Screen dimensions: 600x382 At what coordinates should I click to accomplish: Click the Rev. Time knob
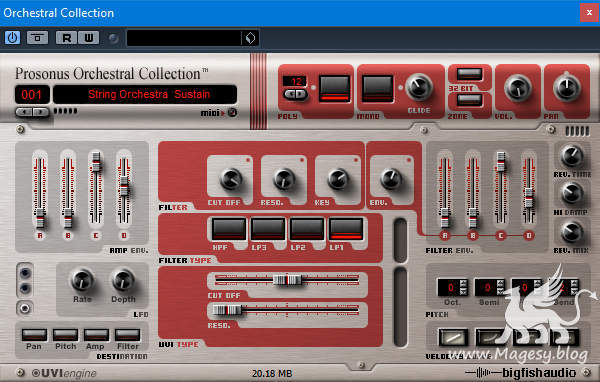(572, 156)
